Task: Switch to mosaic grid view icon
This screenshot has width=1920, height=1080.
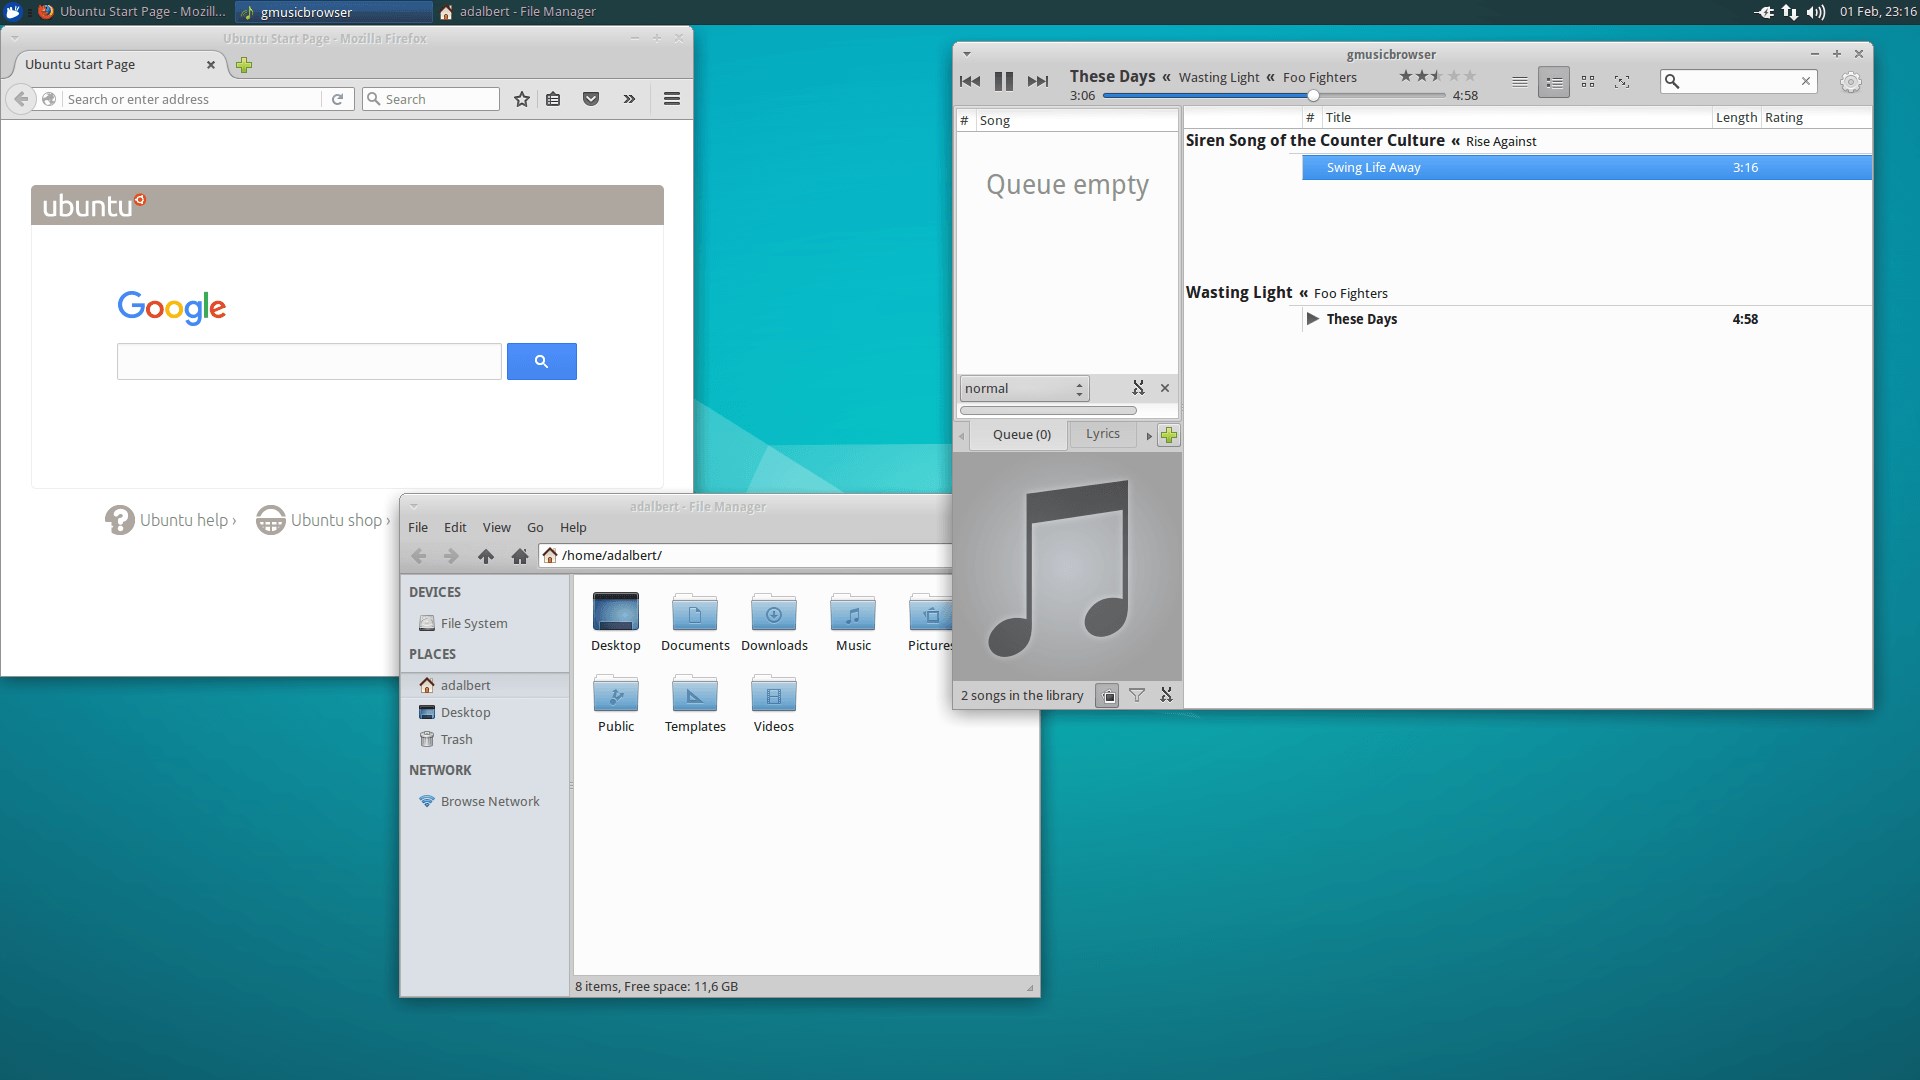Action: (1588, 82)
